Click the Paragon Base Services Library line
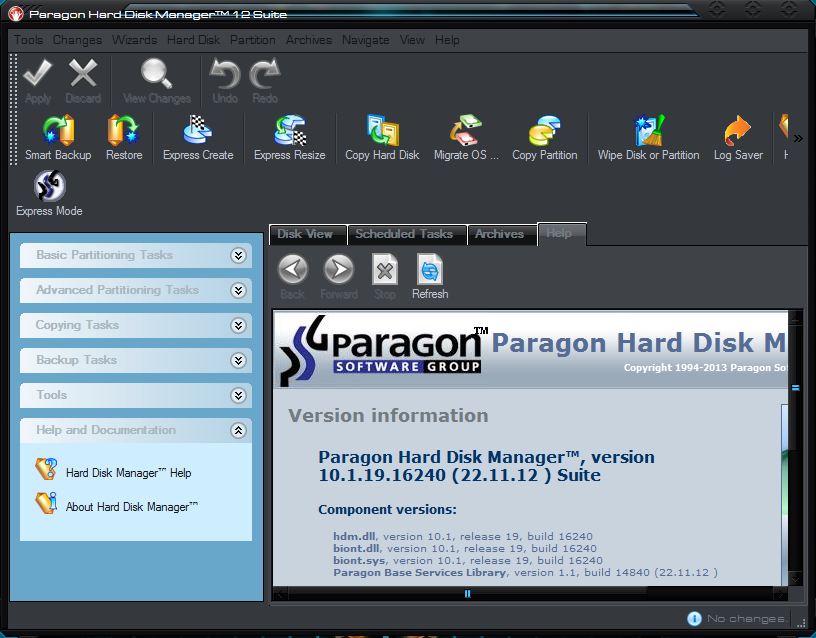 click(x=526, y=572)
